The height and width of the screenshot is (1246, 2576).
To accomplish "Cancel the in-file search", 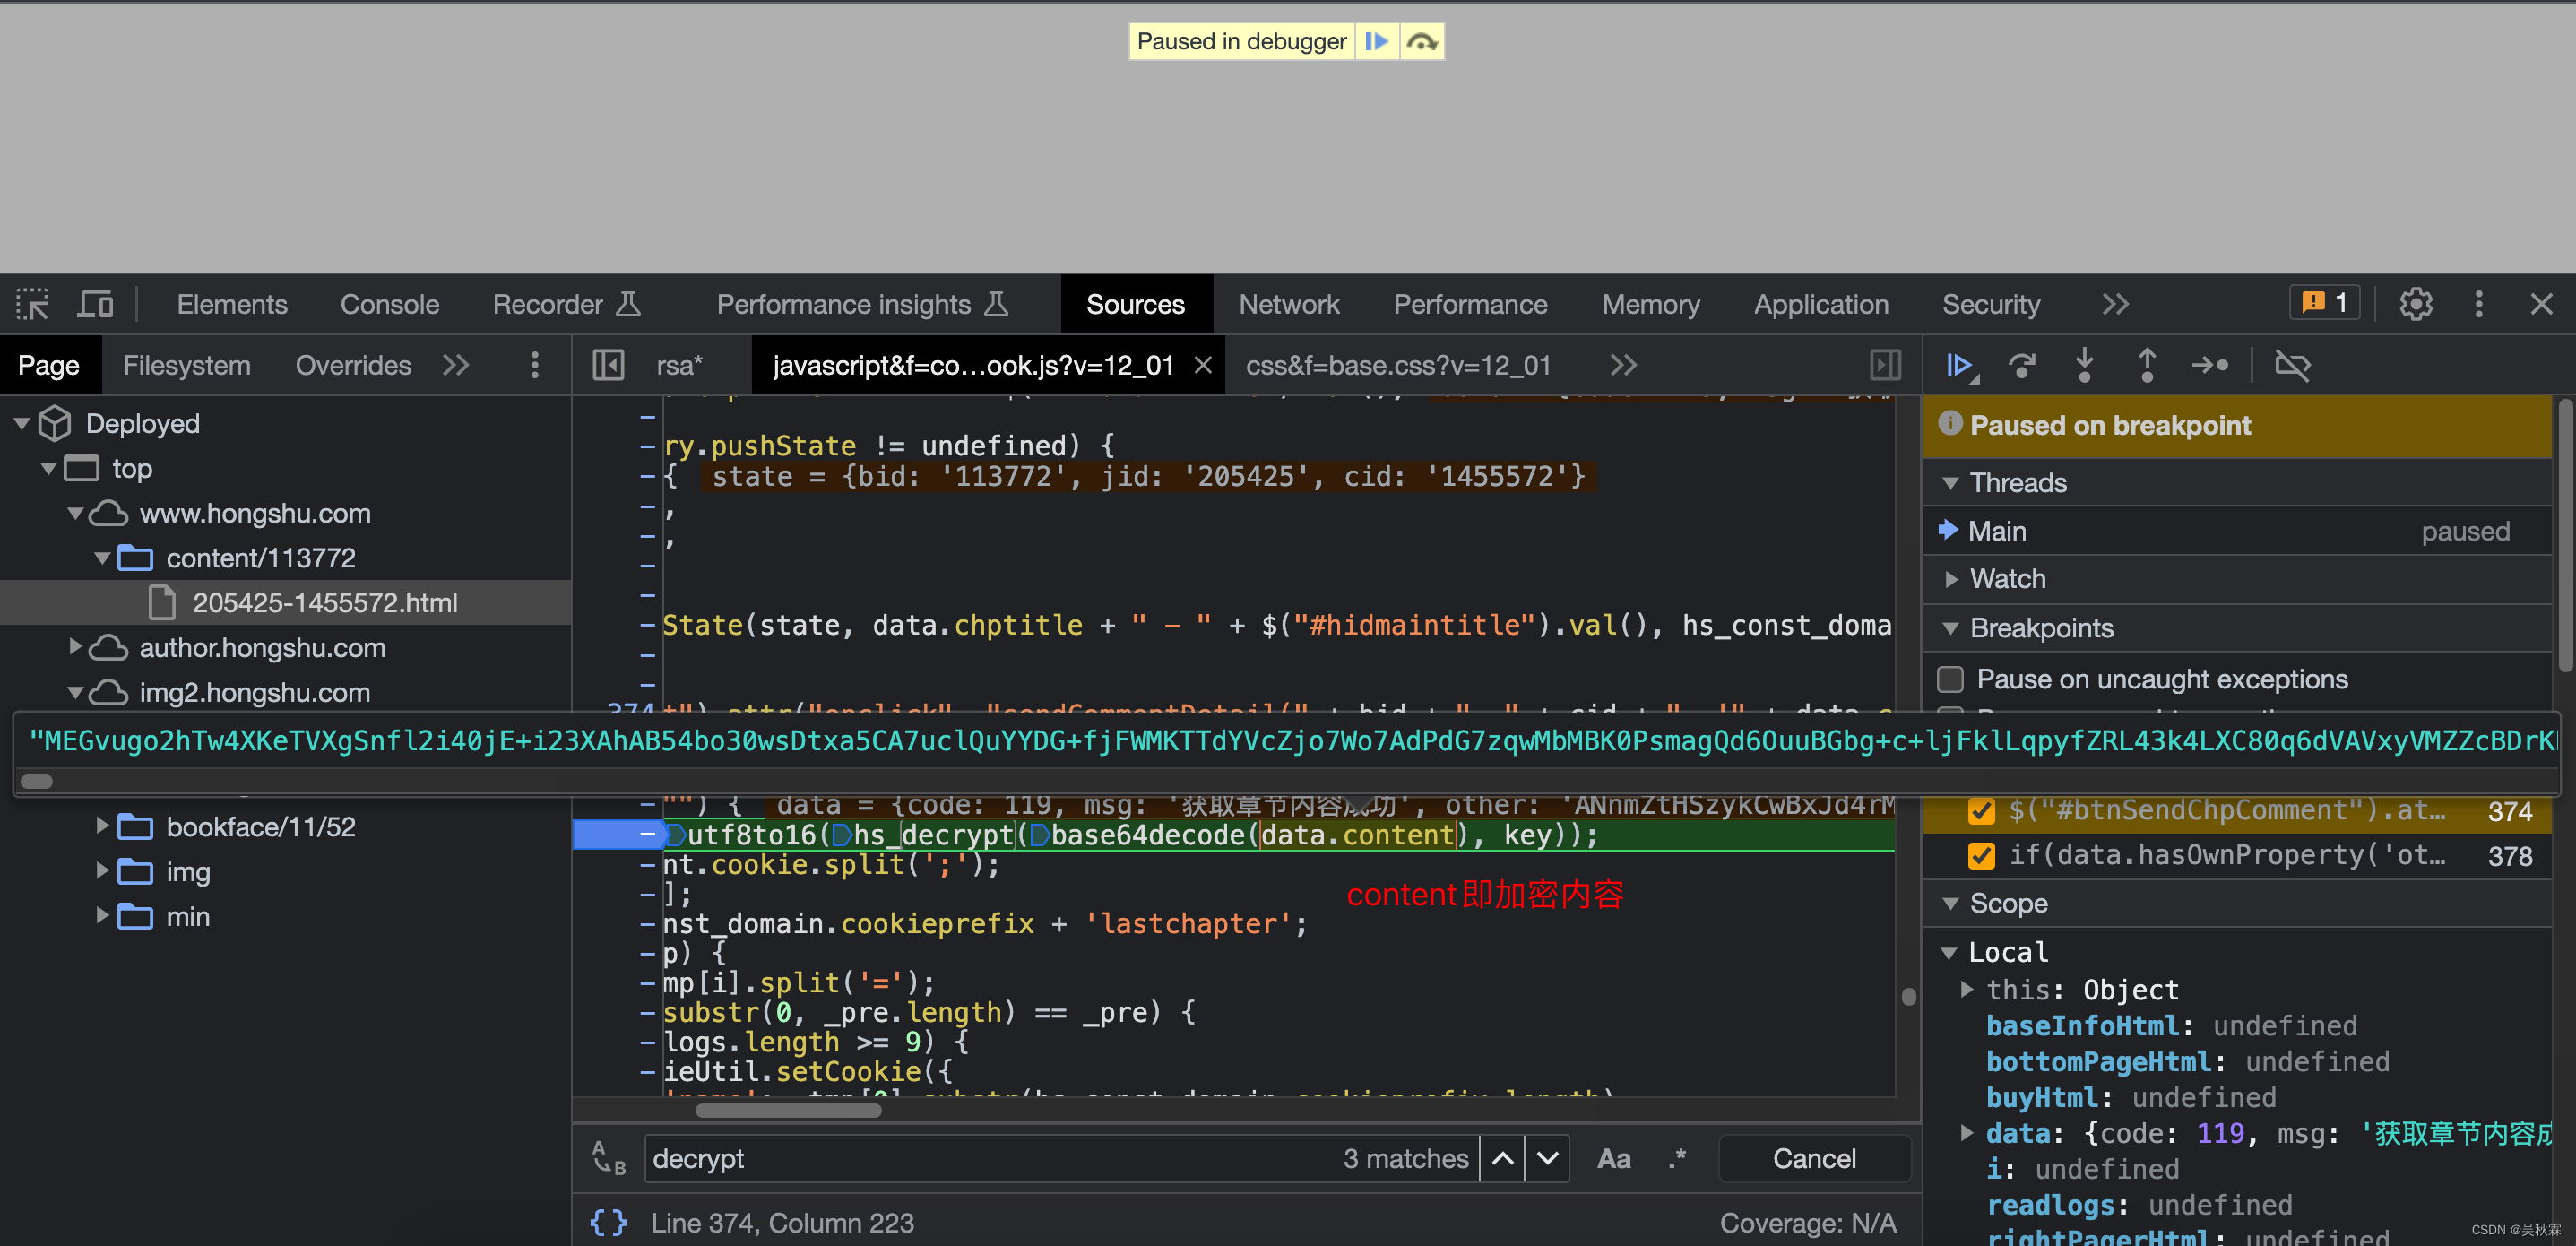I will point(1814,1158).
